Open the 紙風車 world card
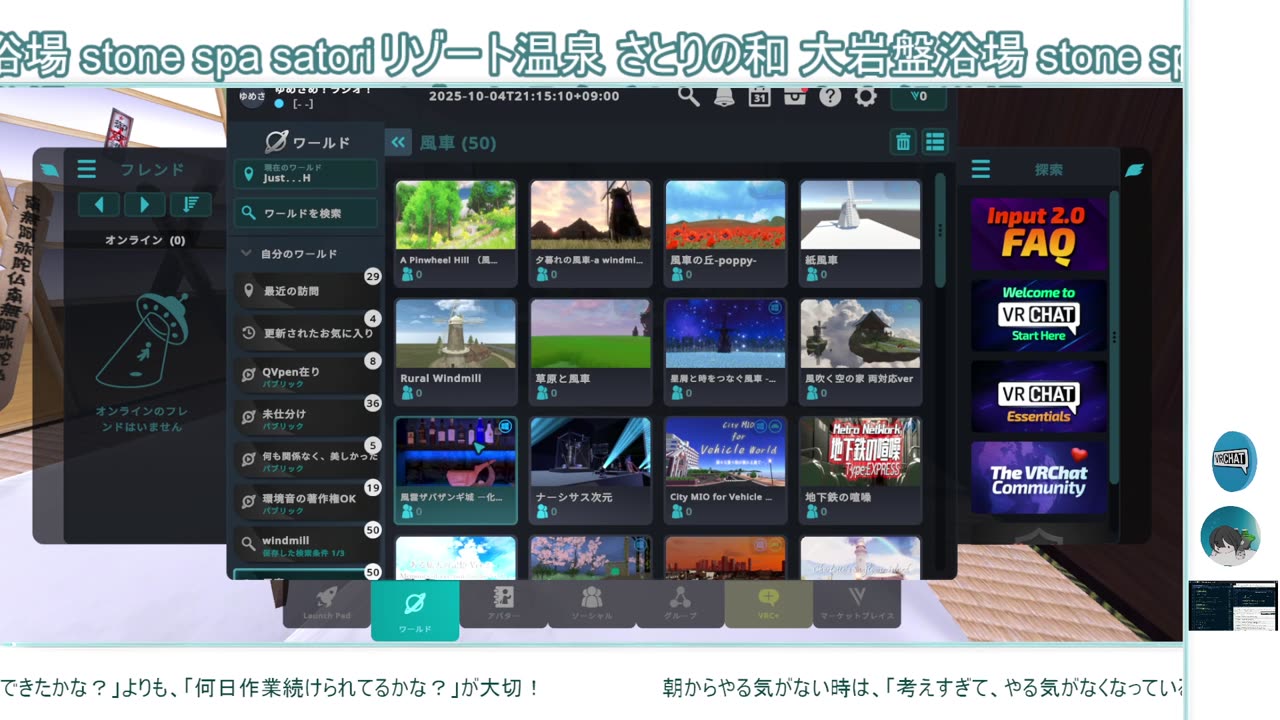This screenshot has height=720, width=1280. click(860, 233)
